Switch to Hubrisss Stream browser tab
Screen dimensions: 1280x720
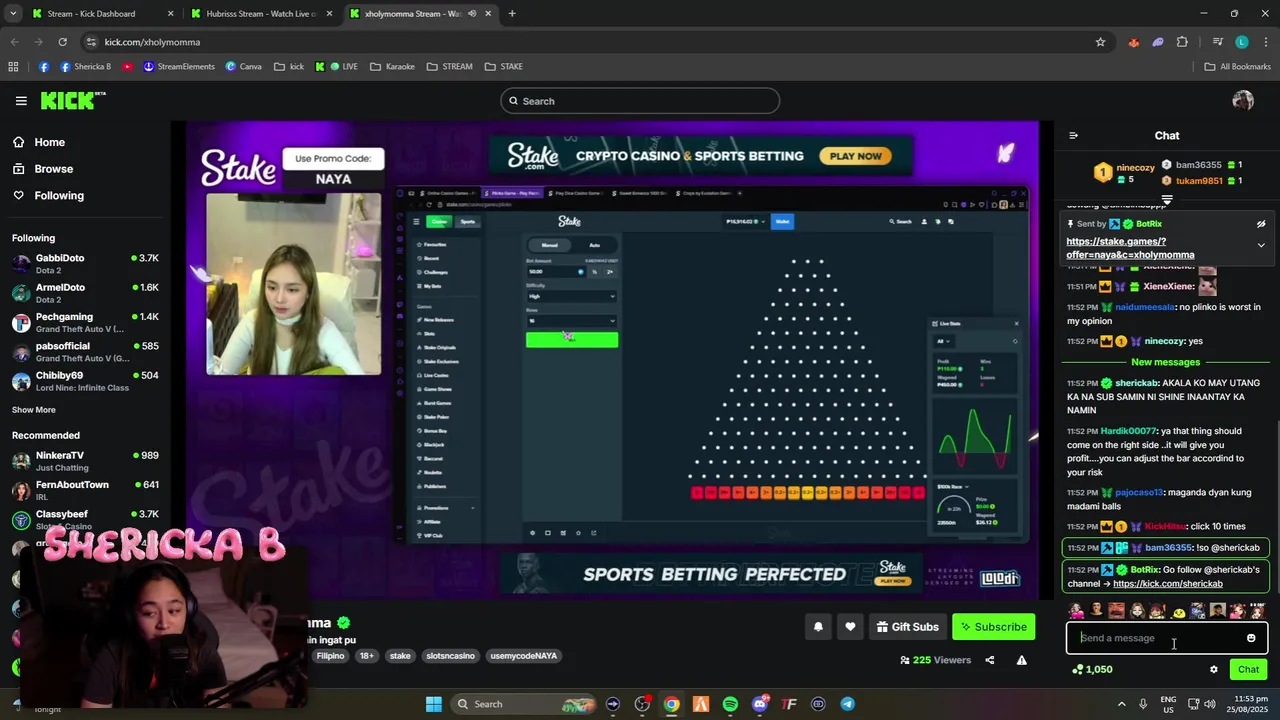[262, 14]
